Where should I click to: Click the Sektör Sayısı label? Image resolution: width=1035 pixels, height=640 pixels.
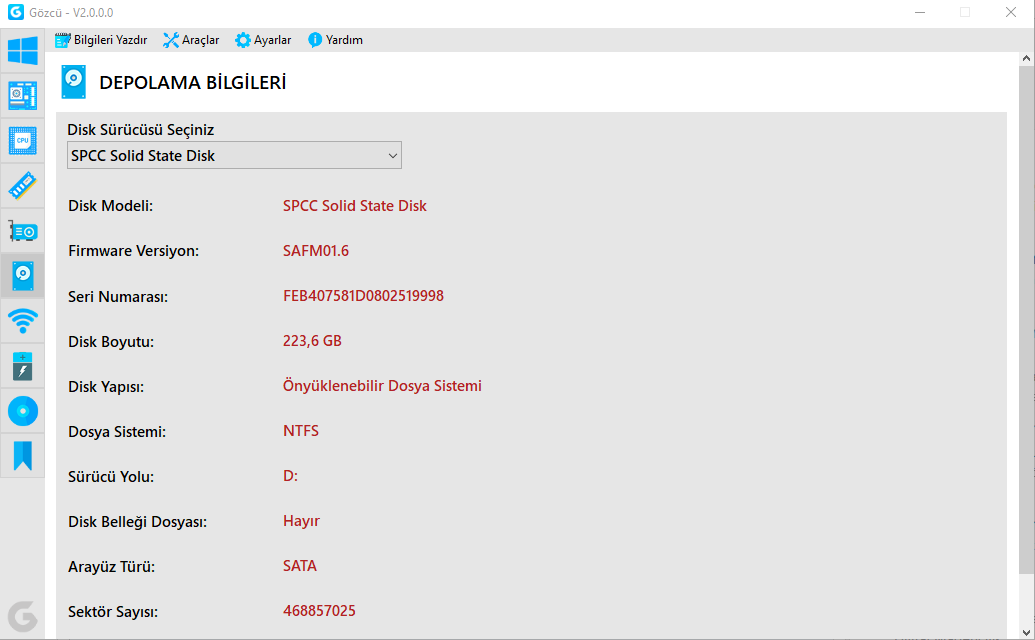click(x=113, y=612)
